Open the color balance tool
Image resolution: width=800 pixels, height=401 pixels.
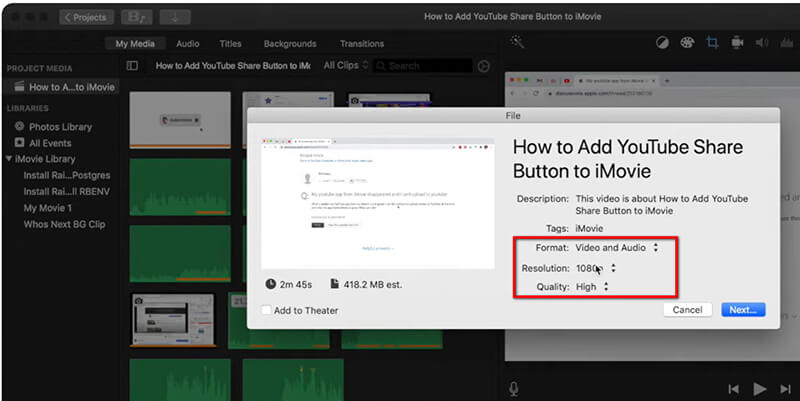[x=662, y=43]
